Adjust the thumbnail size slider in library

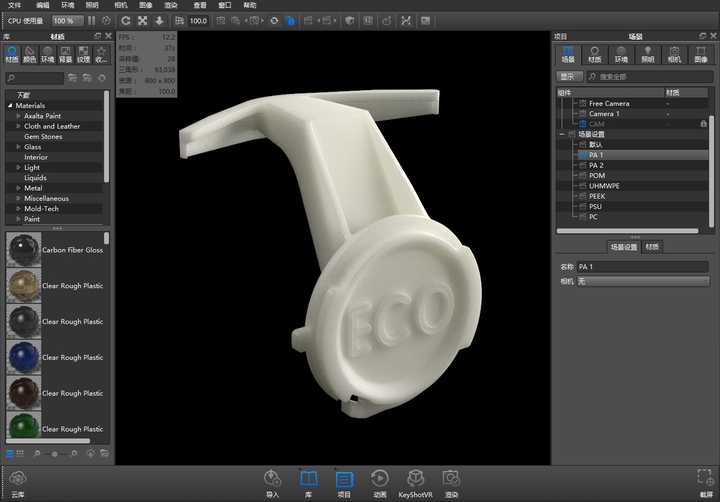[55, 454]
